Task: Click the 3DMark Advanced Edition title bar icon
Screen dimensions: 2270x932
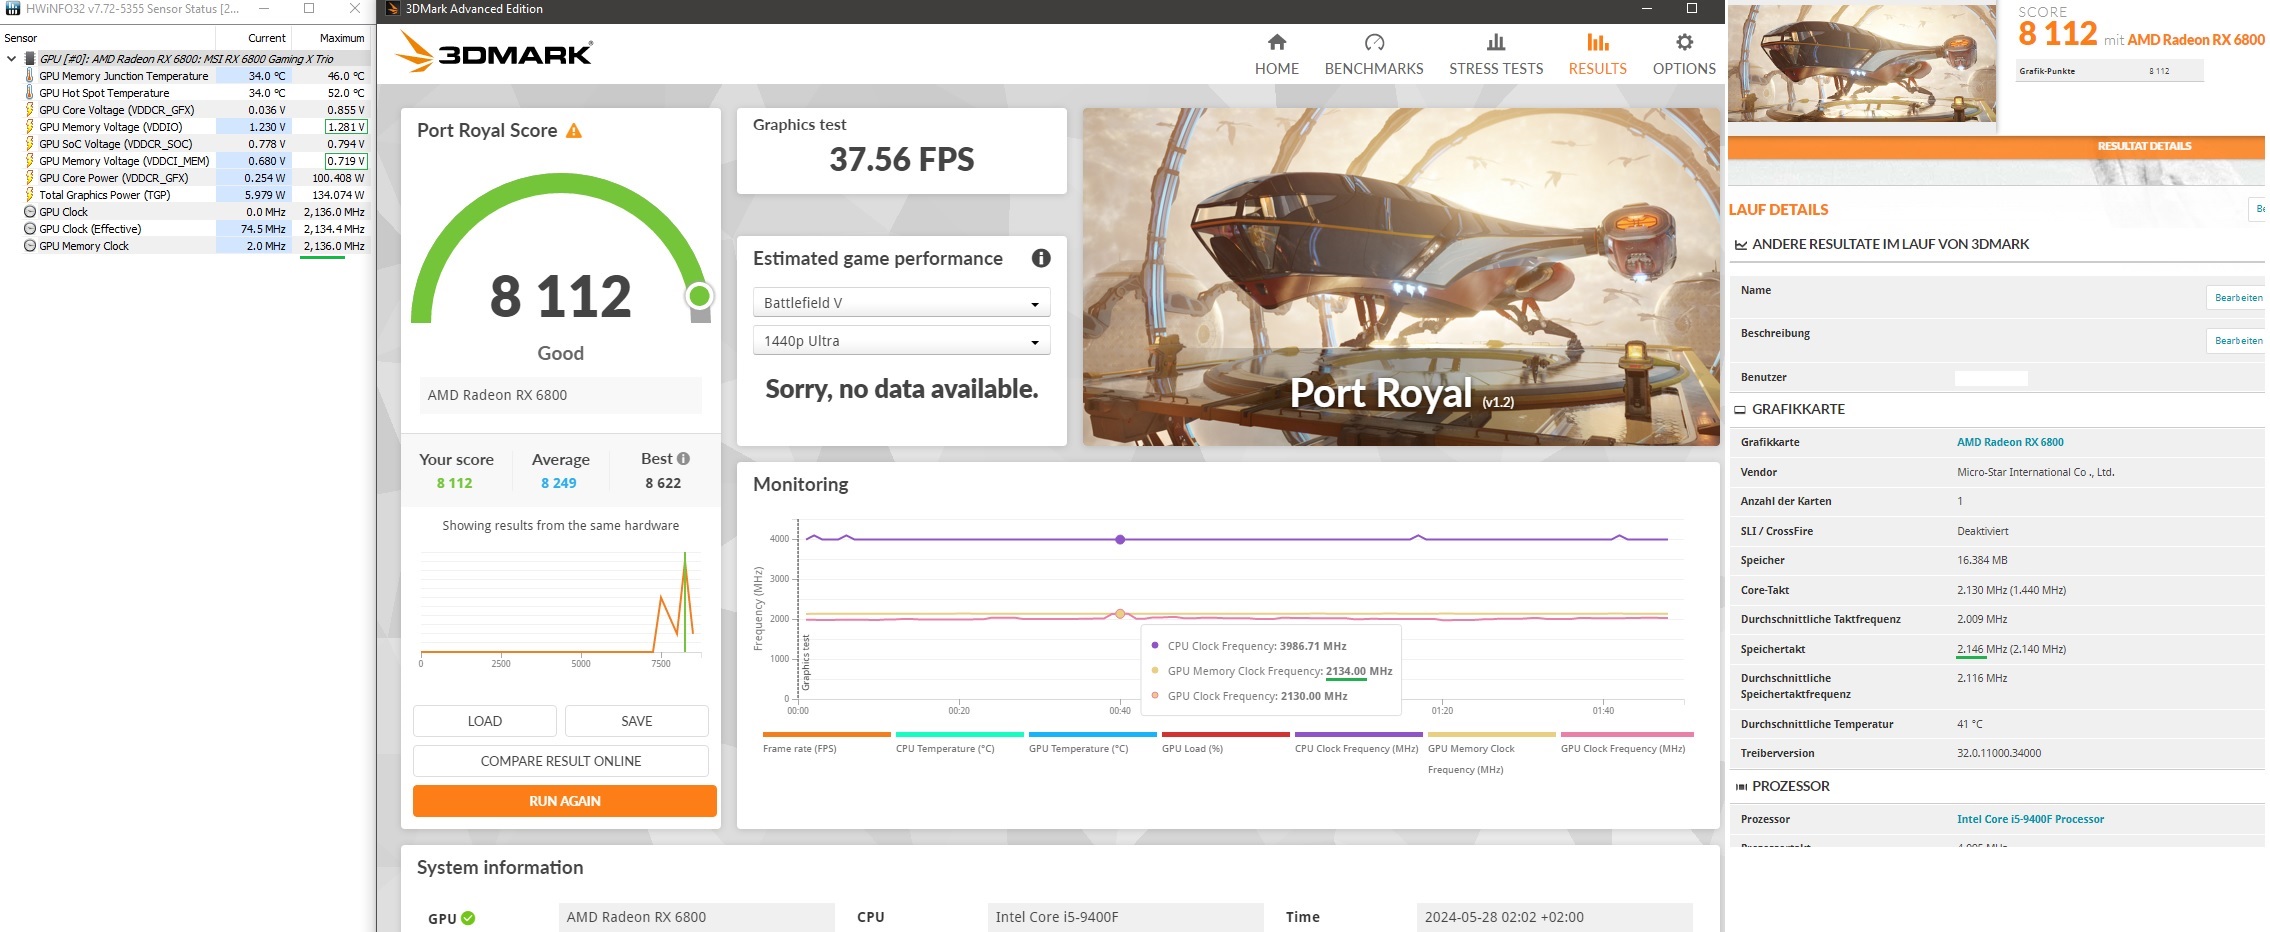Action: tap(392, 9)
